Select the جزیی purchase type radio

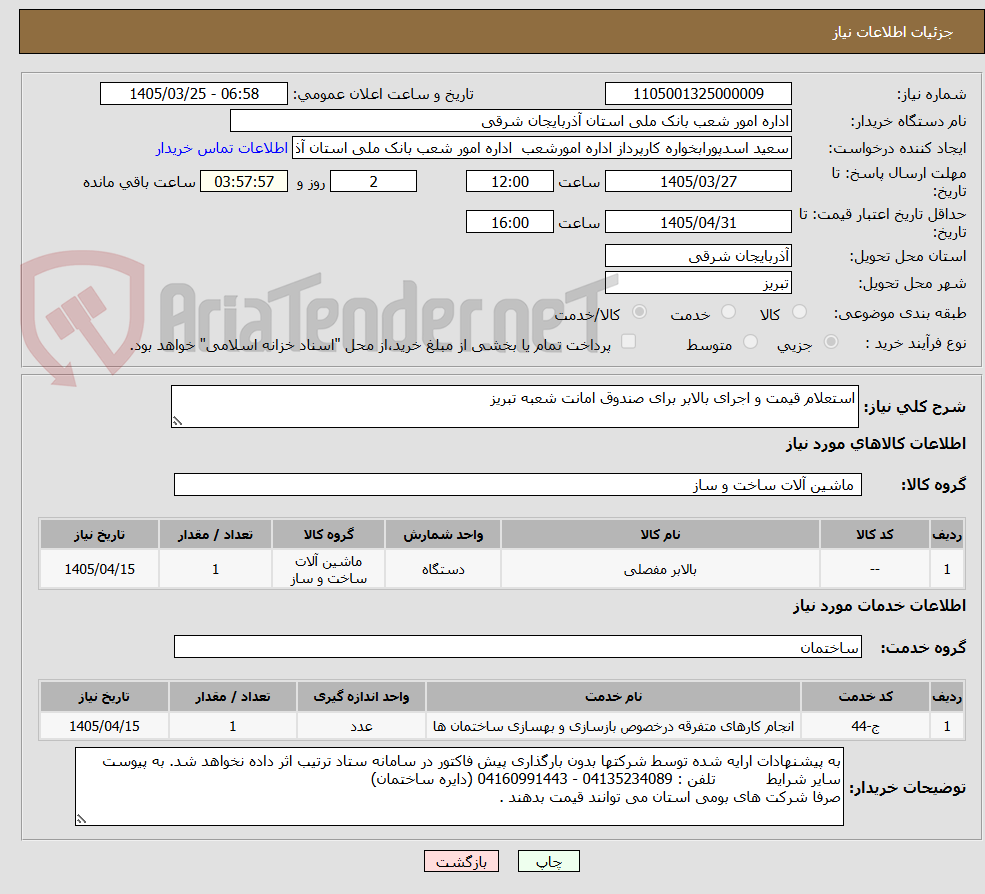pyautogui.click(x=830, y=342)
